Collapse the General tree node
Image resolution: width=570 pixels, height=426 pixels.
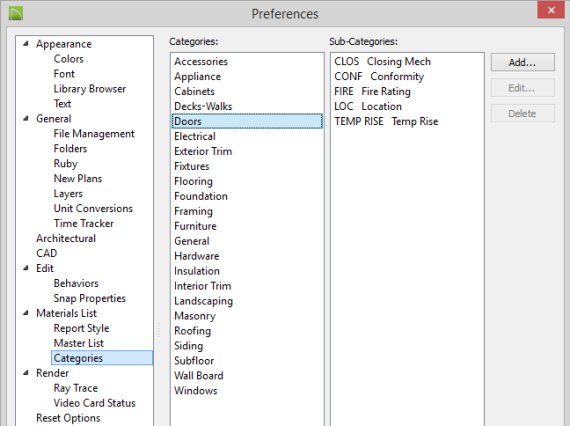tap(25, 118)
